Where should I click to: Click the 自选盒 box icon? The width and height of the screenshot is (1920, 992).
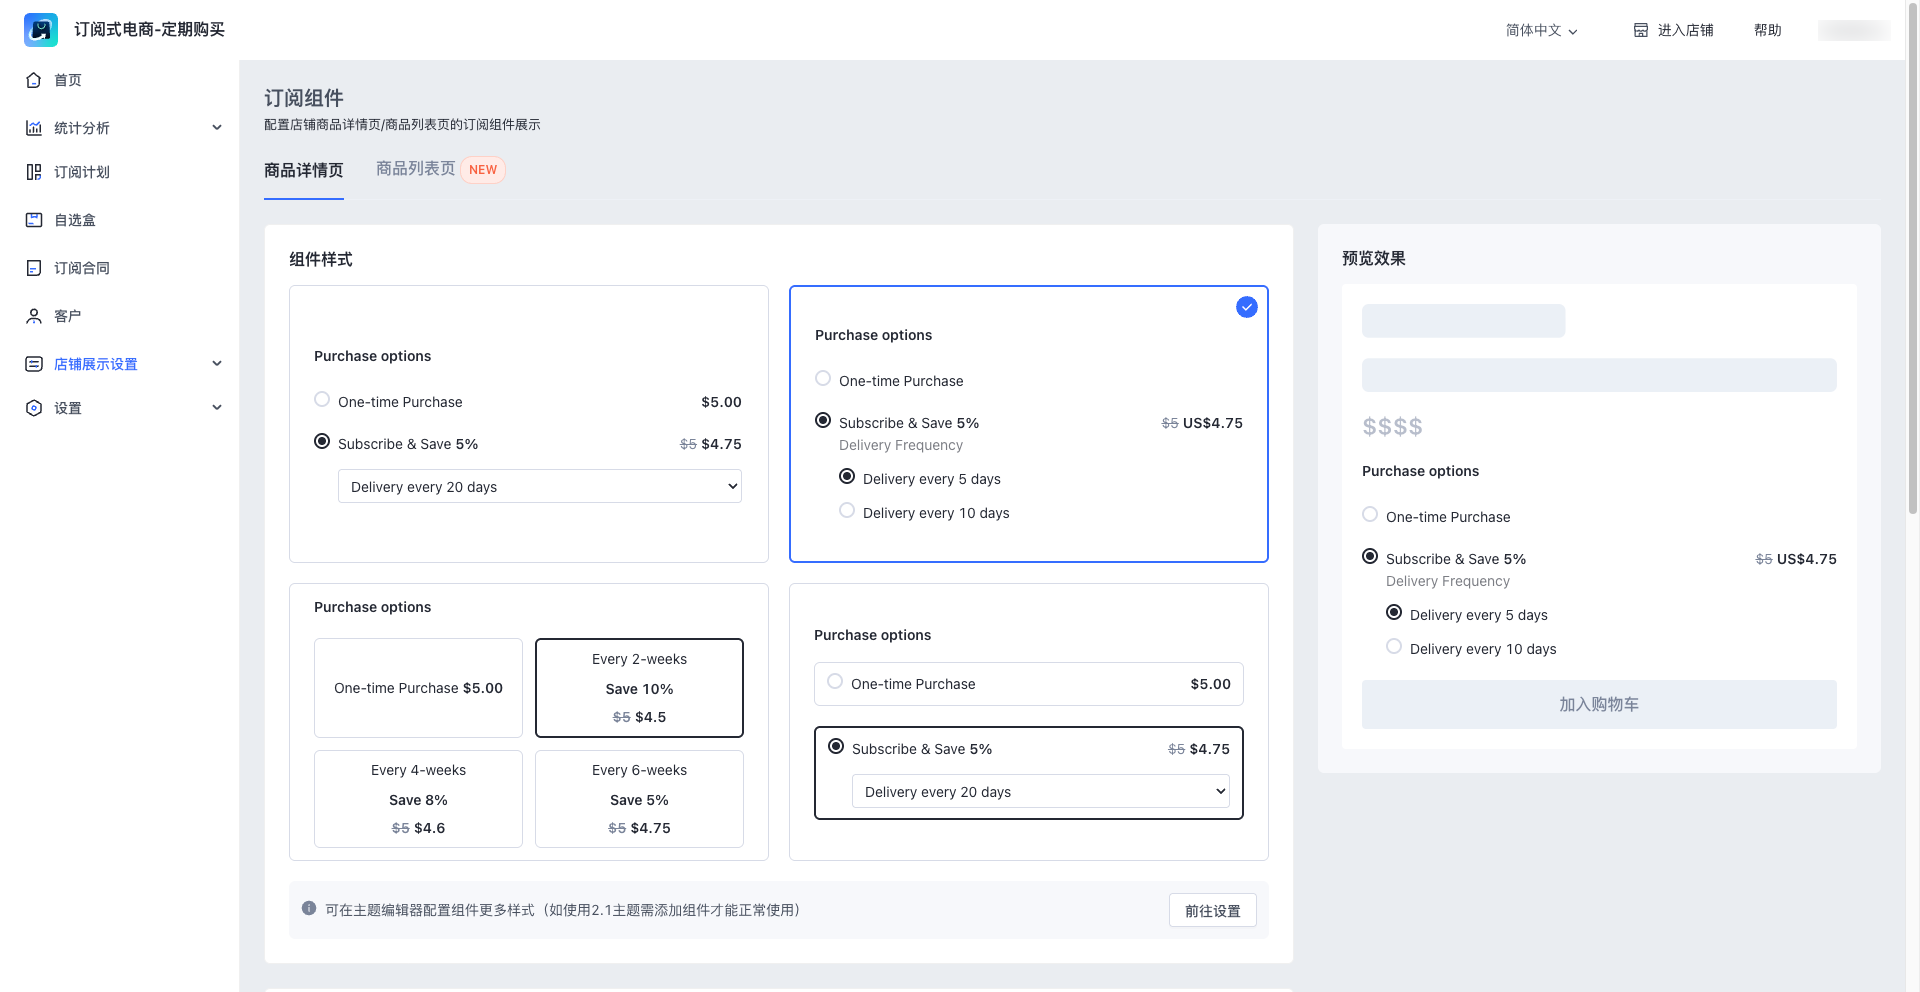pyautogui.click(x=34, y=220)
